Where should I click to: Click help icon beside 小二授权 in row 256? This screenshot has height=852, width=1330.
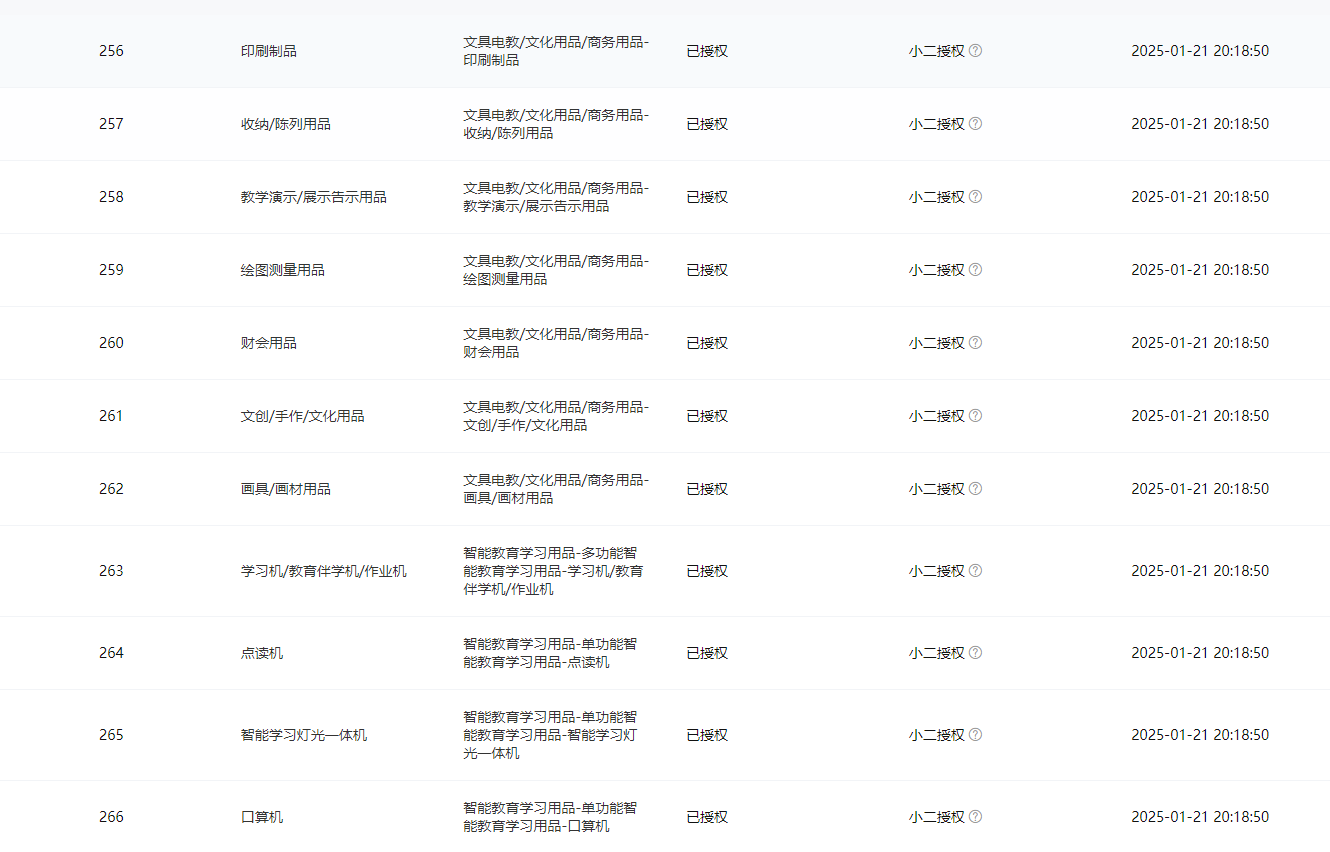pyautogui.click(x=975, y=51)
